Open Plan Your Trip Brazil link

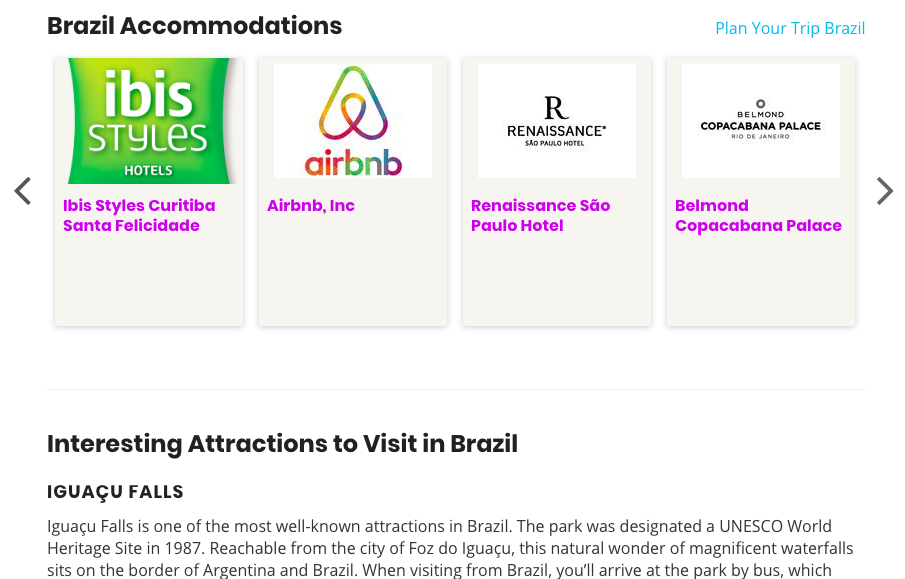(x=790, y=28)
